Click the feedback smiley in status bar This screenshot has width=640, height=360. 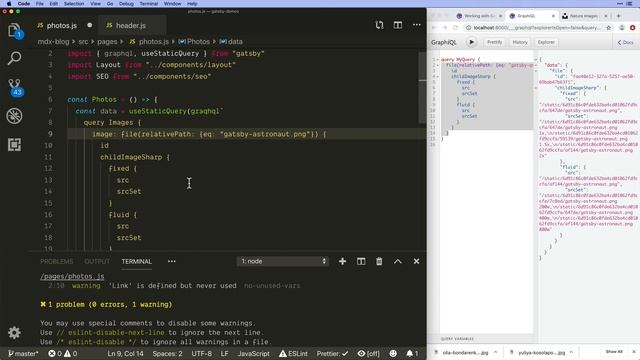pos(393,353)
